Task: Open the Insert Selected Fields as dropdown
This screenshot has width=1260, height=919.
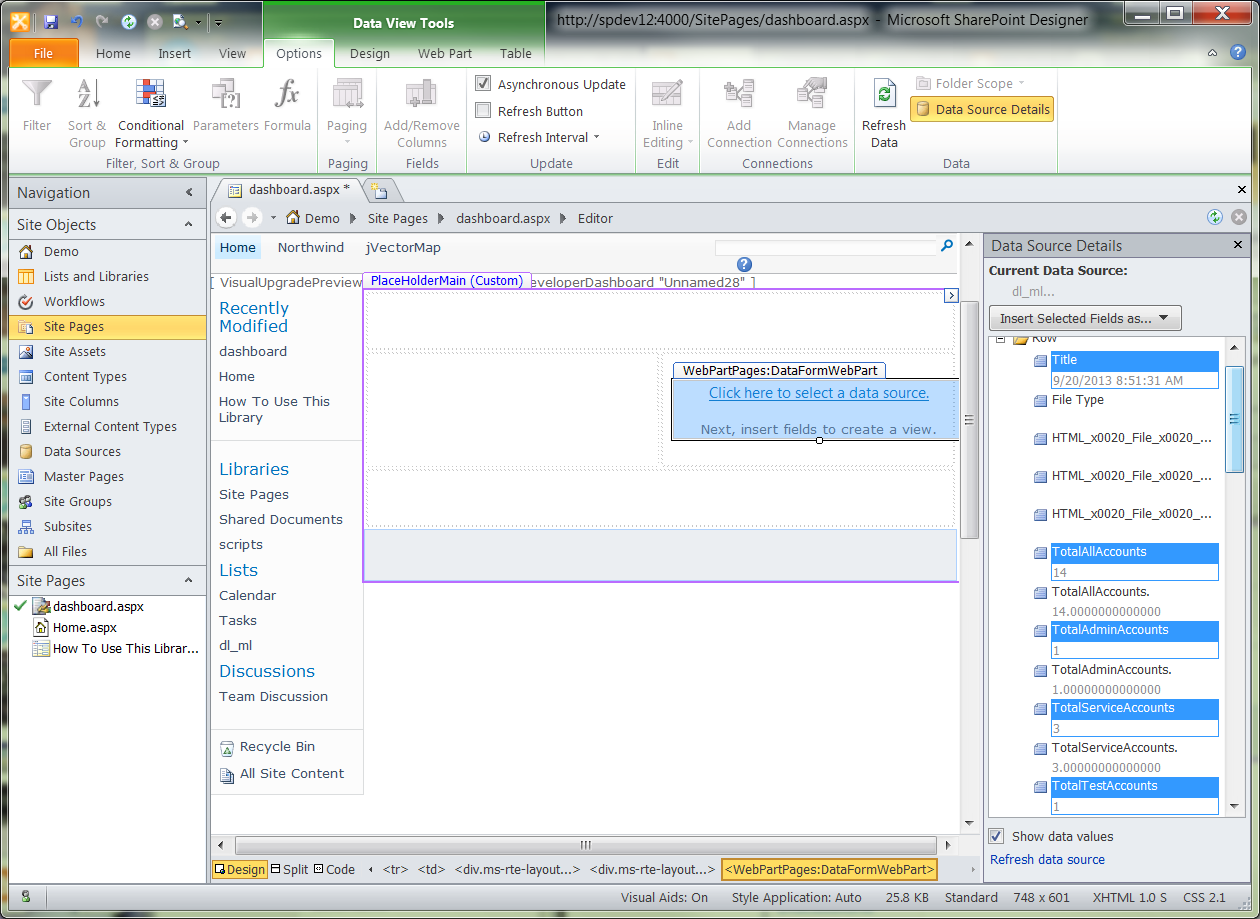Action: pyautogui.click(x=1085, y=318)
